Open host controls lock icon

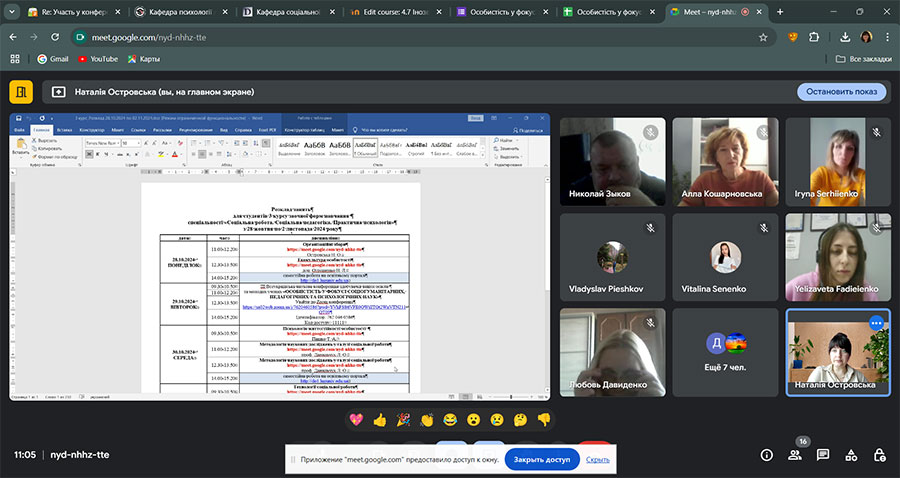click(879, 454)
